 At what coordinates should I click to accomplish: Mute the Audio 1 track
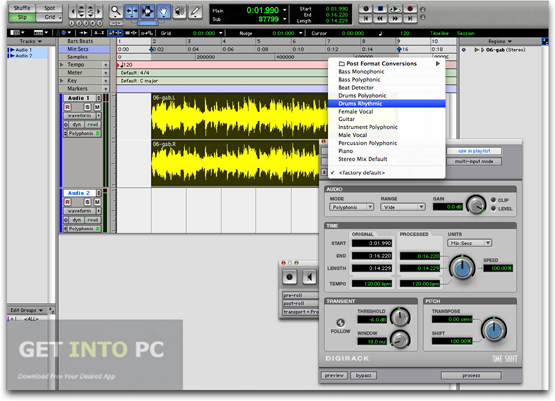[97, 107]
